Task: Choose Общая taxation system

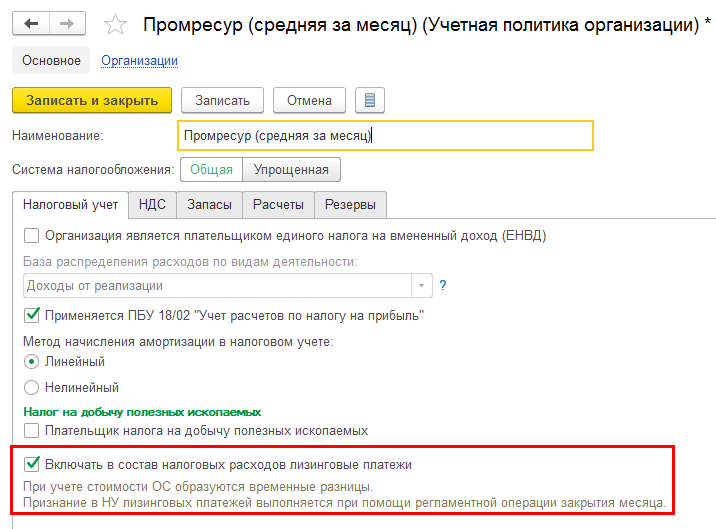Action: pyautogui.click(x=211, y=169)
